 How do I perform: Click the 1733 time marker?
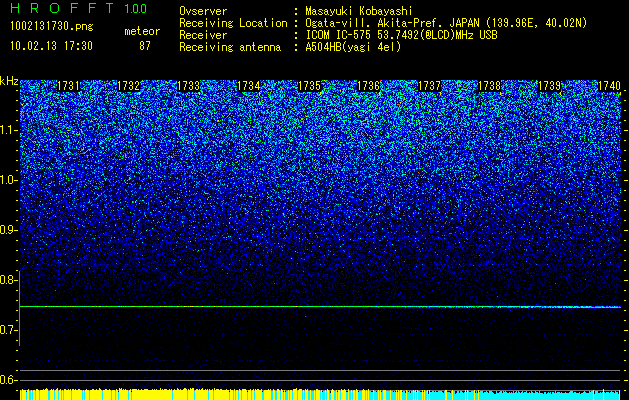[189, 86]
